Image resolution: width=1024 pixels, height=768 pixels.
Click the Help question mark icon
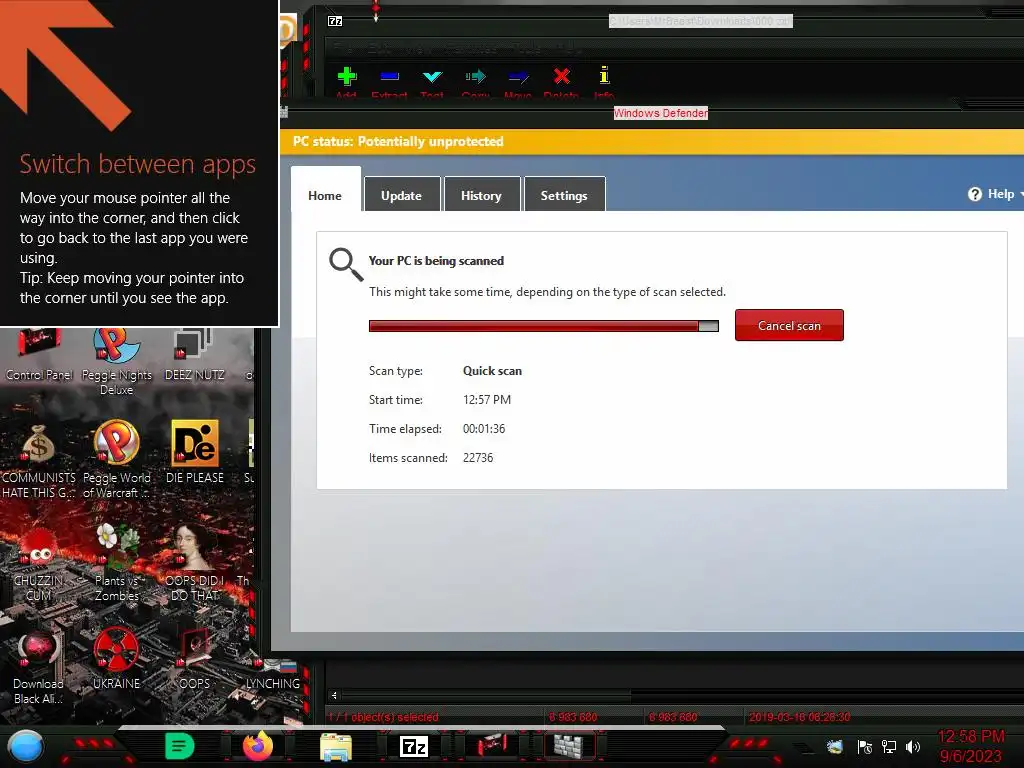975,194
